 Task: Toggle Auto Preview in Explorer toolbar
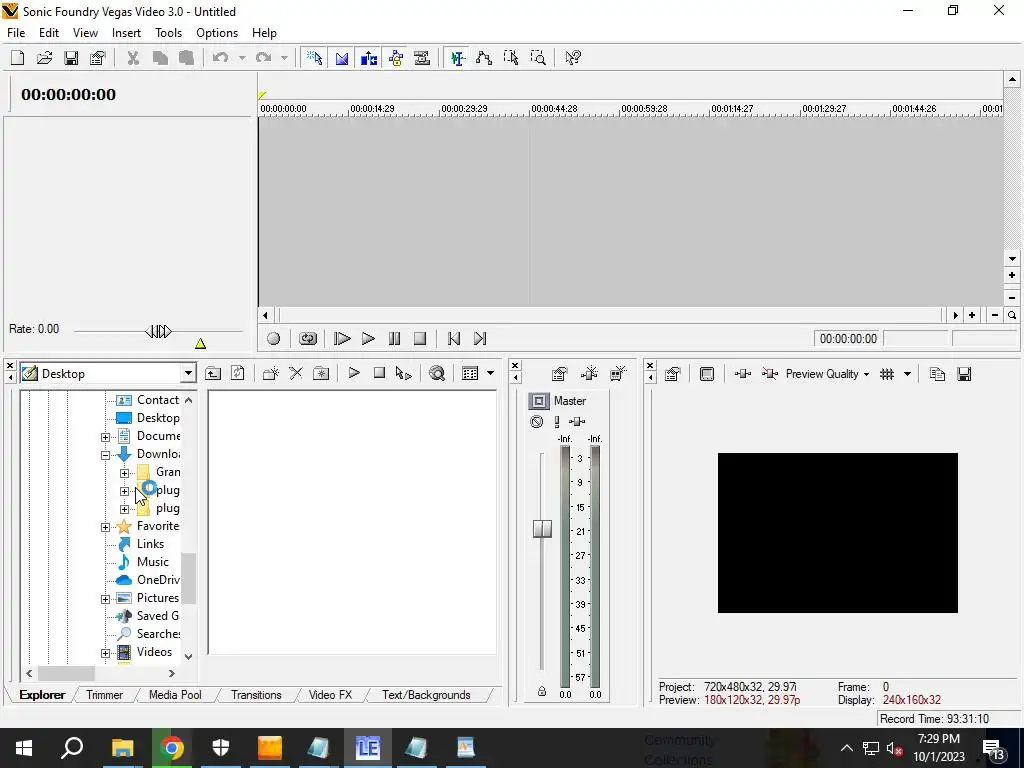(404, 374)
